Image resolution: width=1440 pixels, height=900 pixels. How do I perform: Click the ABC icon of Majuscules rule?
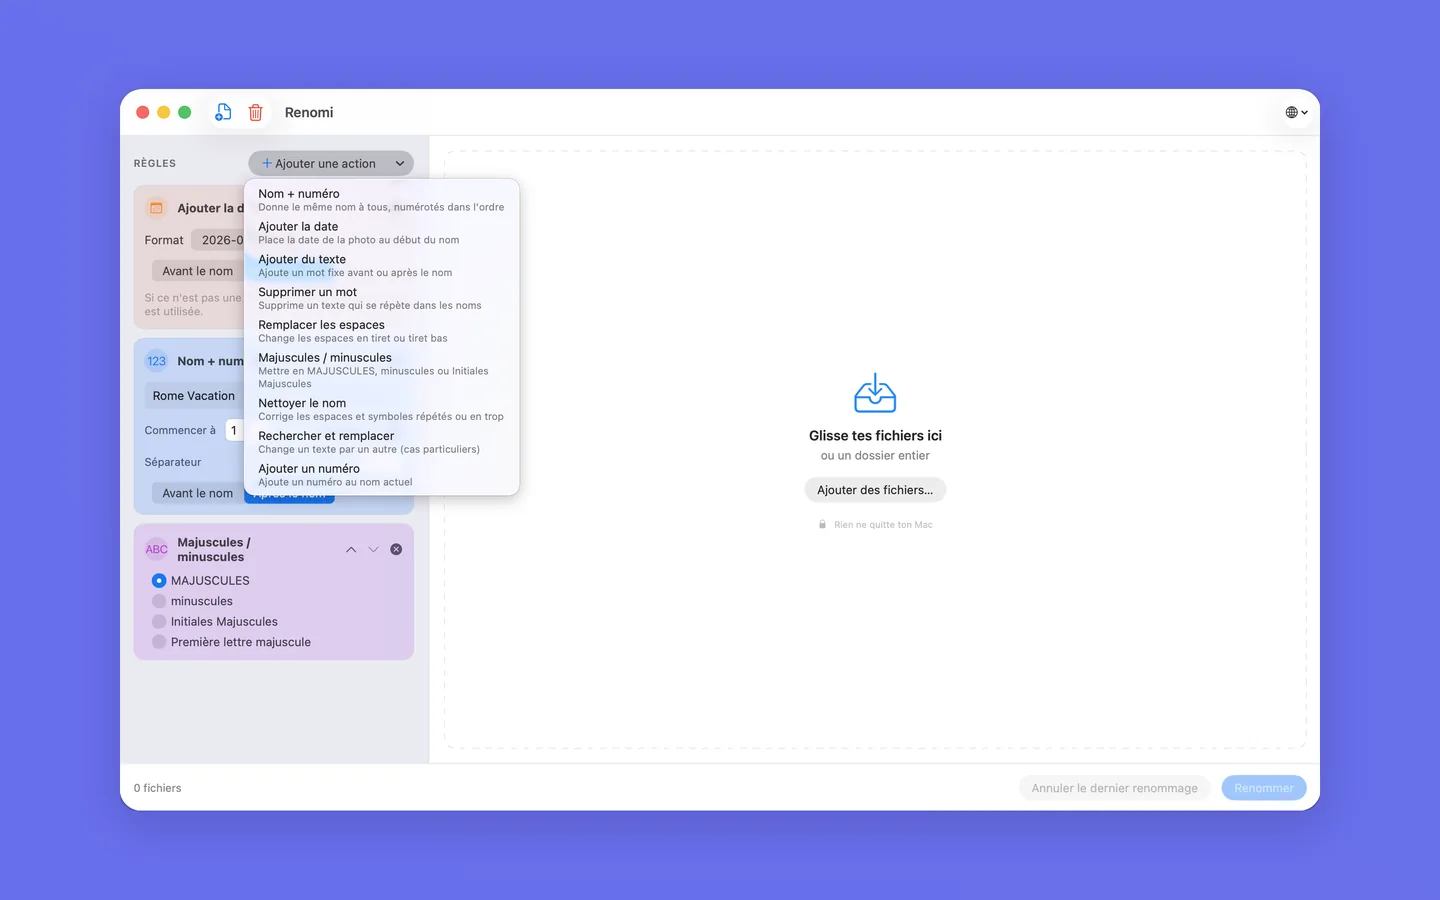[157, 549]
